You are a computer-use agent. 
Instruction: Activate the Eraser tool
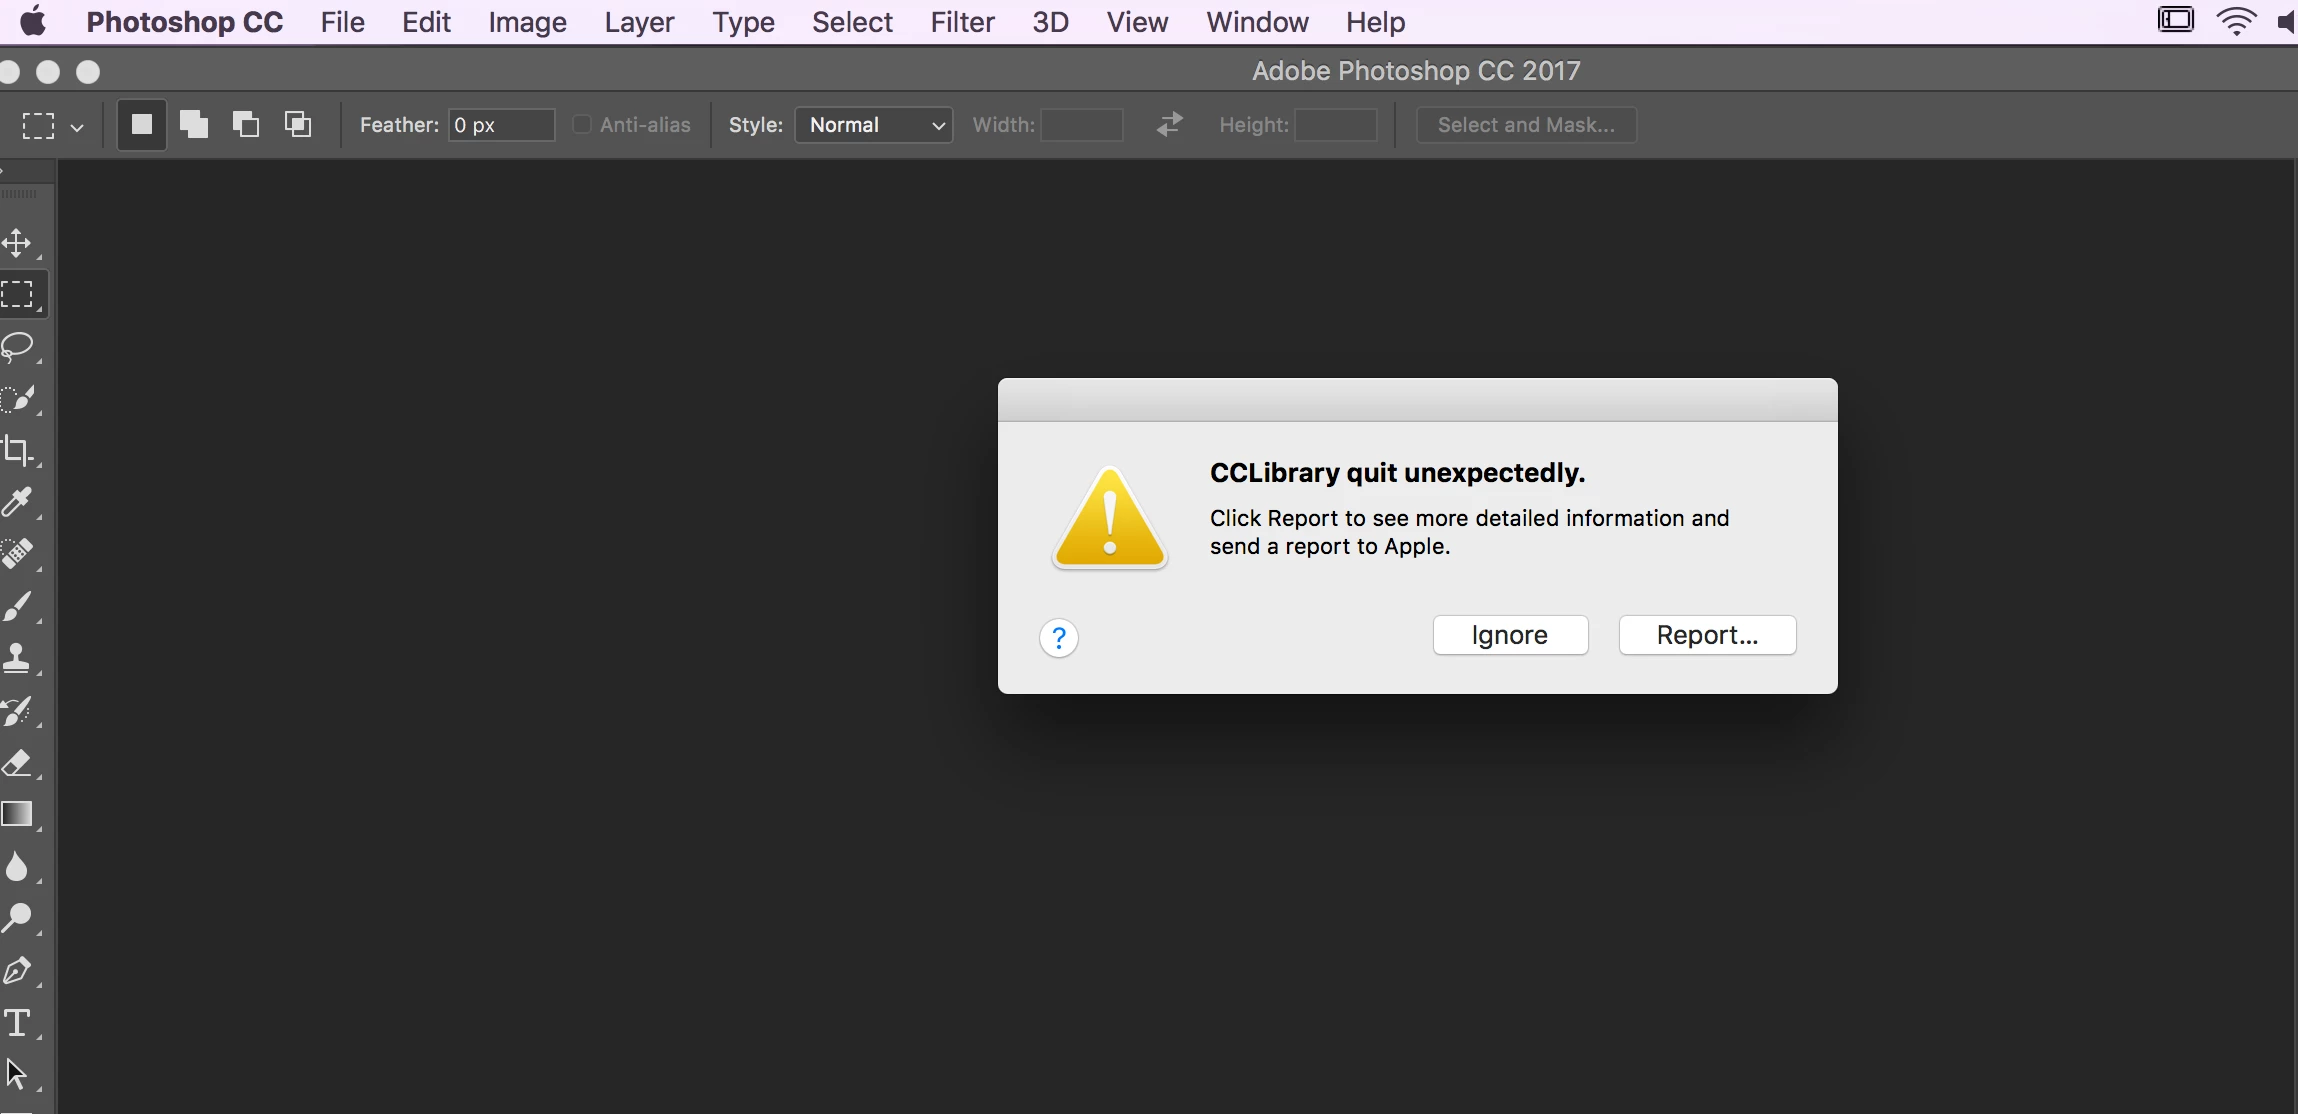pos(18,763)
